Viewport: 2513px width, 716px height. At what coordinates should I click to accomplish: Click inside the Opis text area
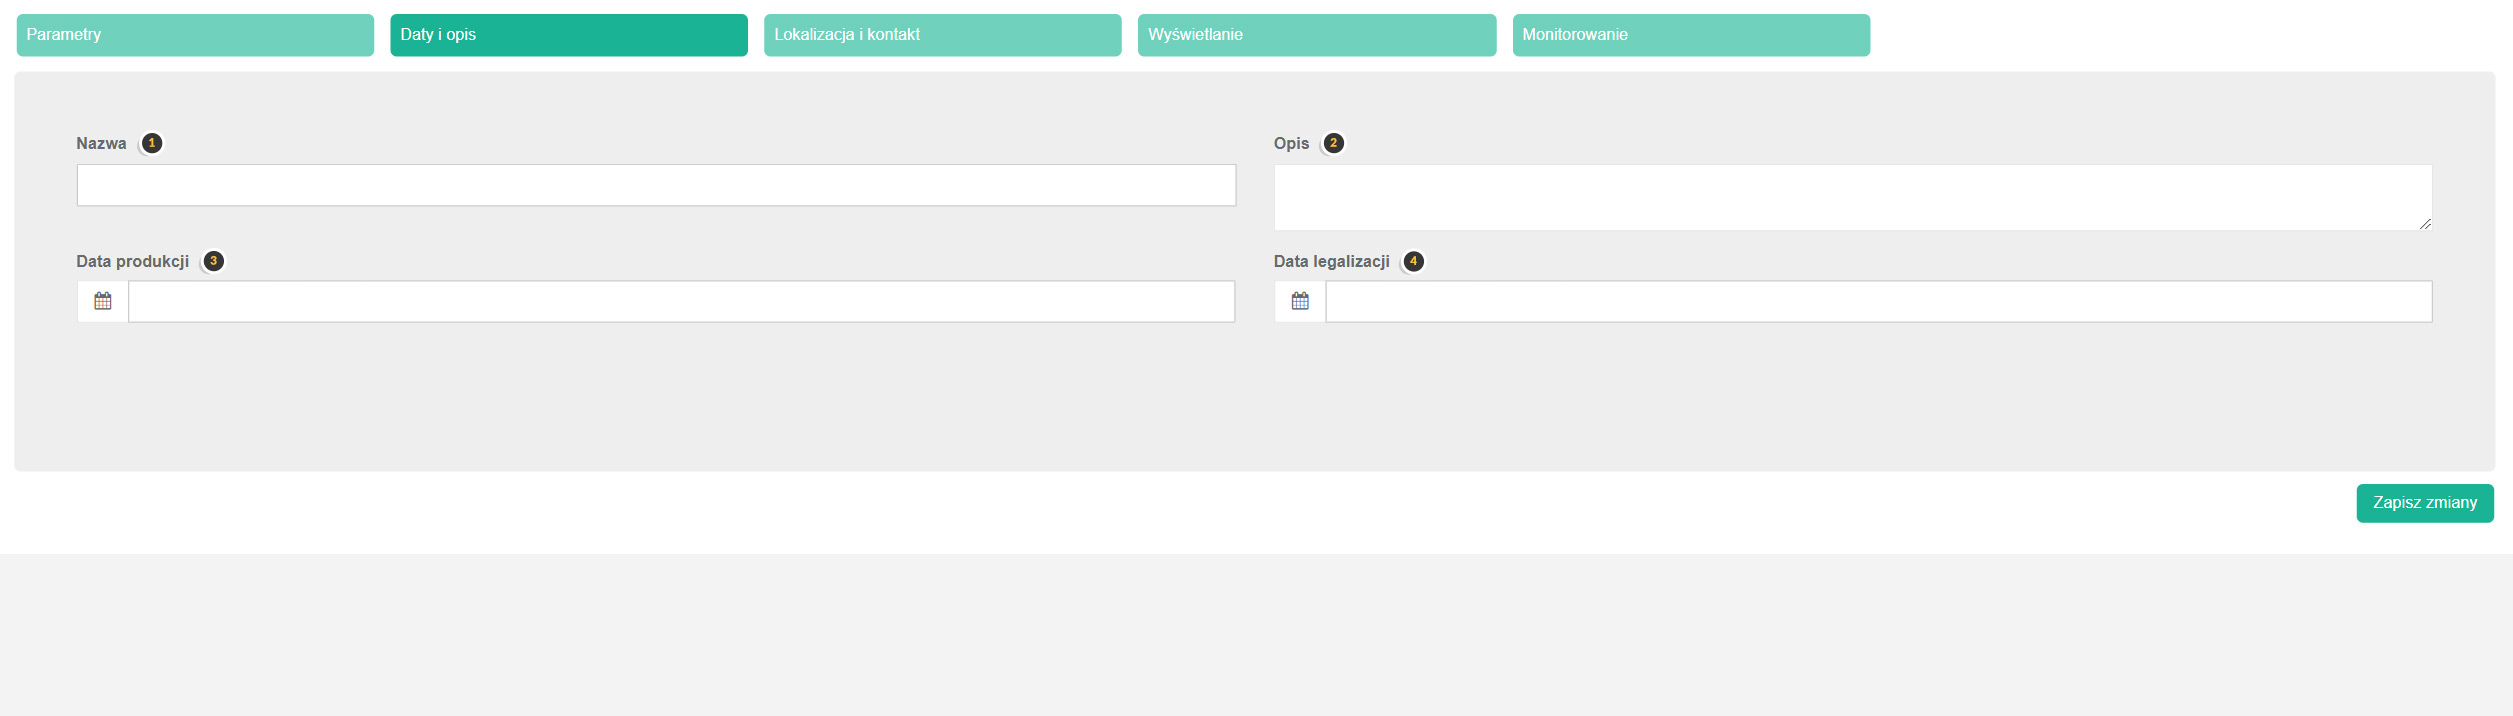[x=1852, y=197]
